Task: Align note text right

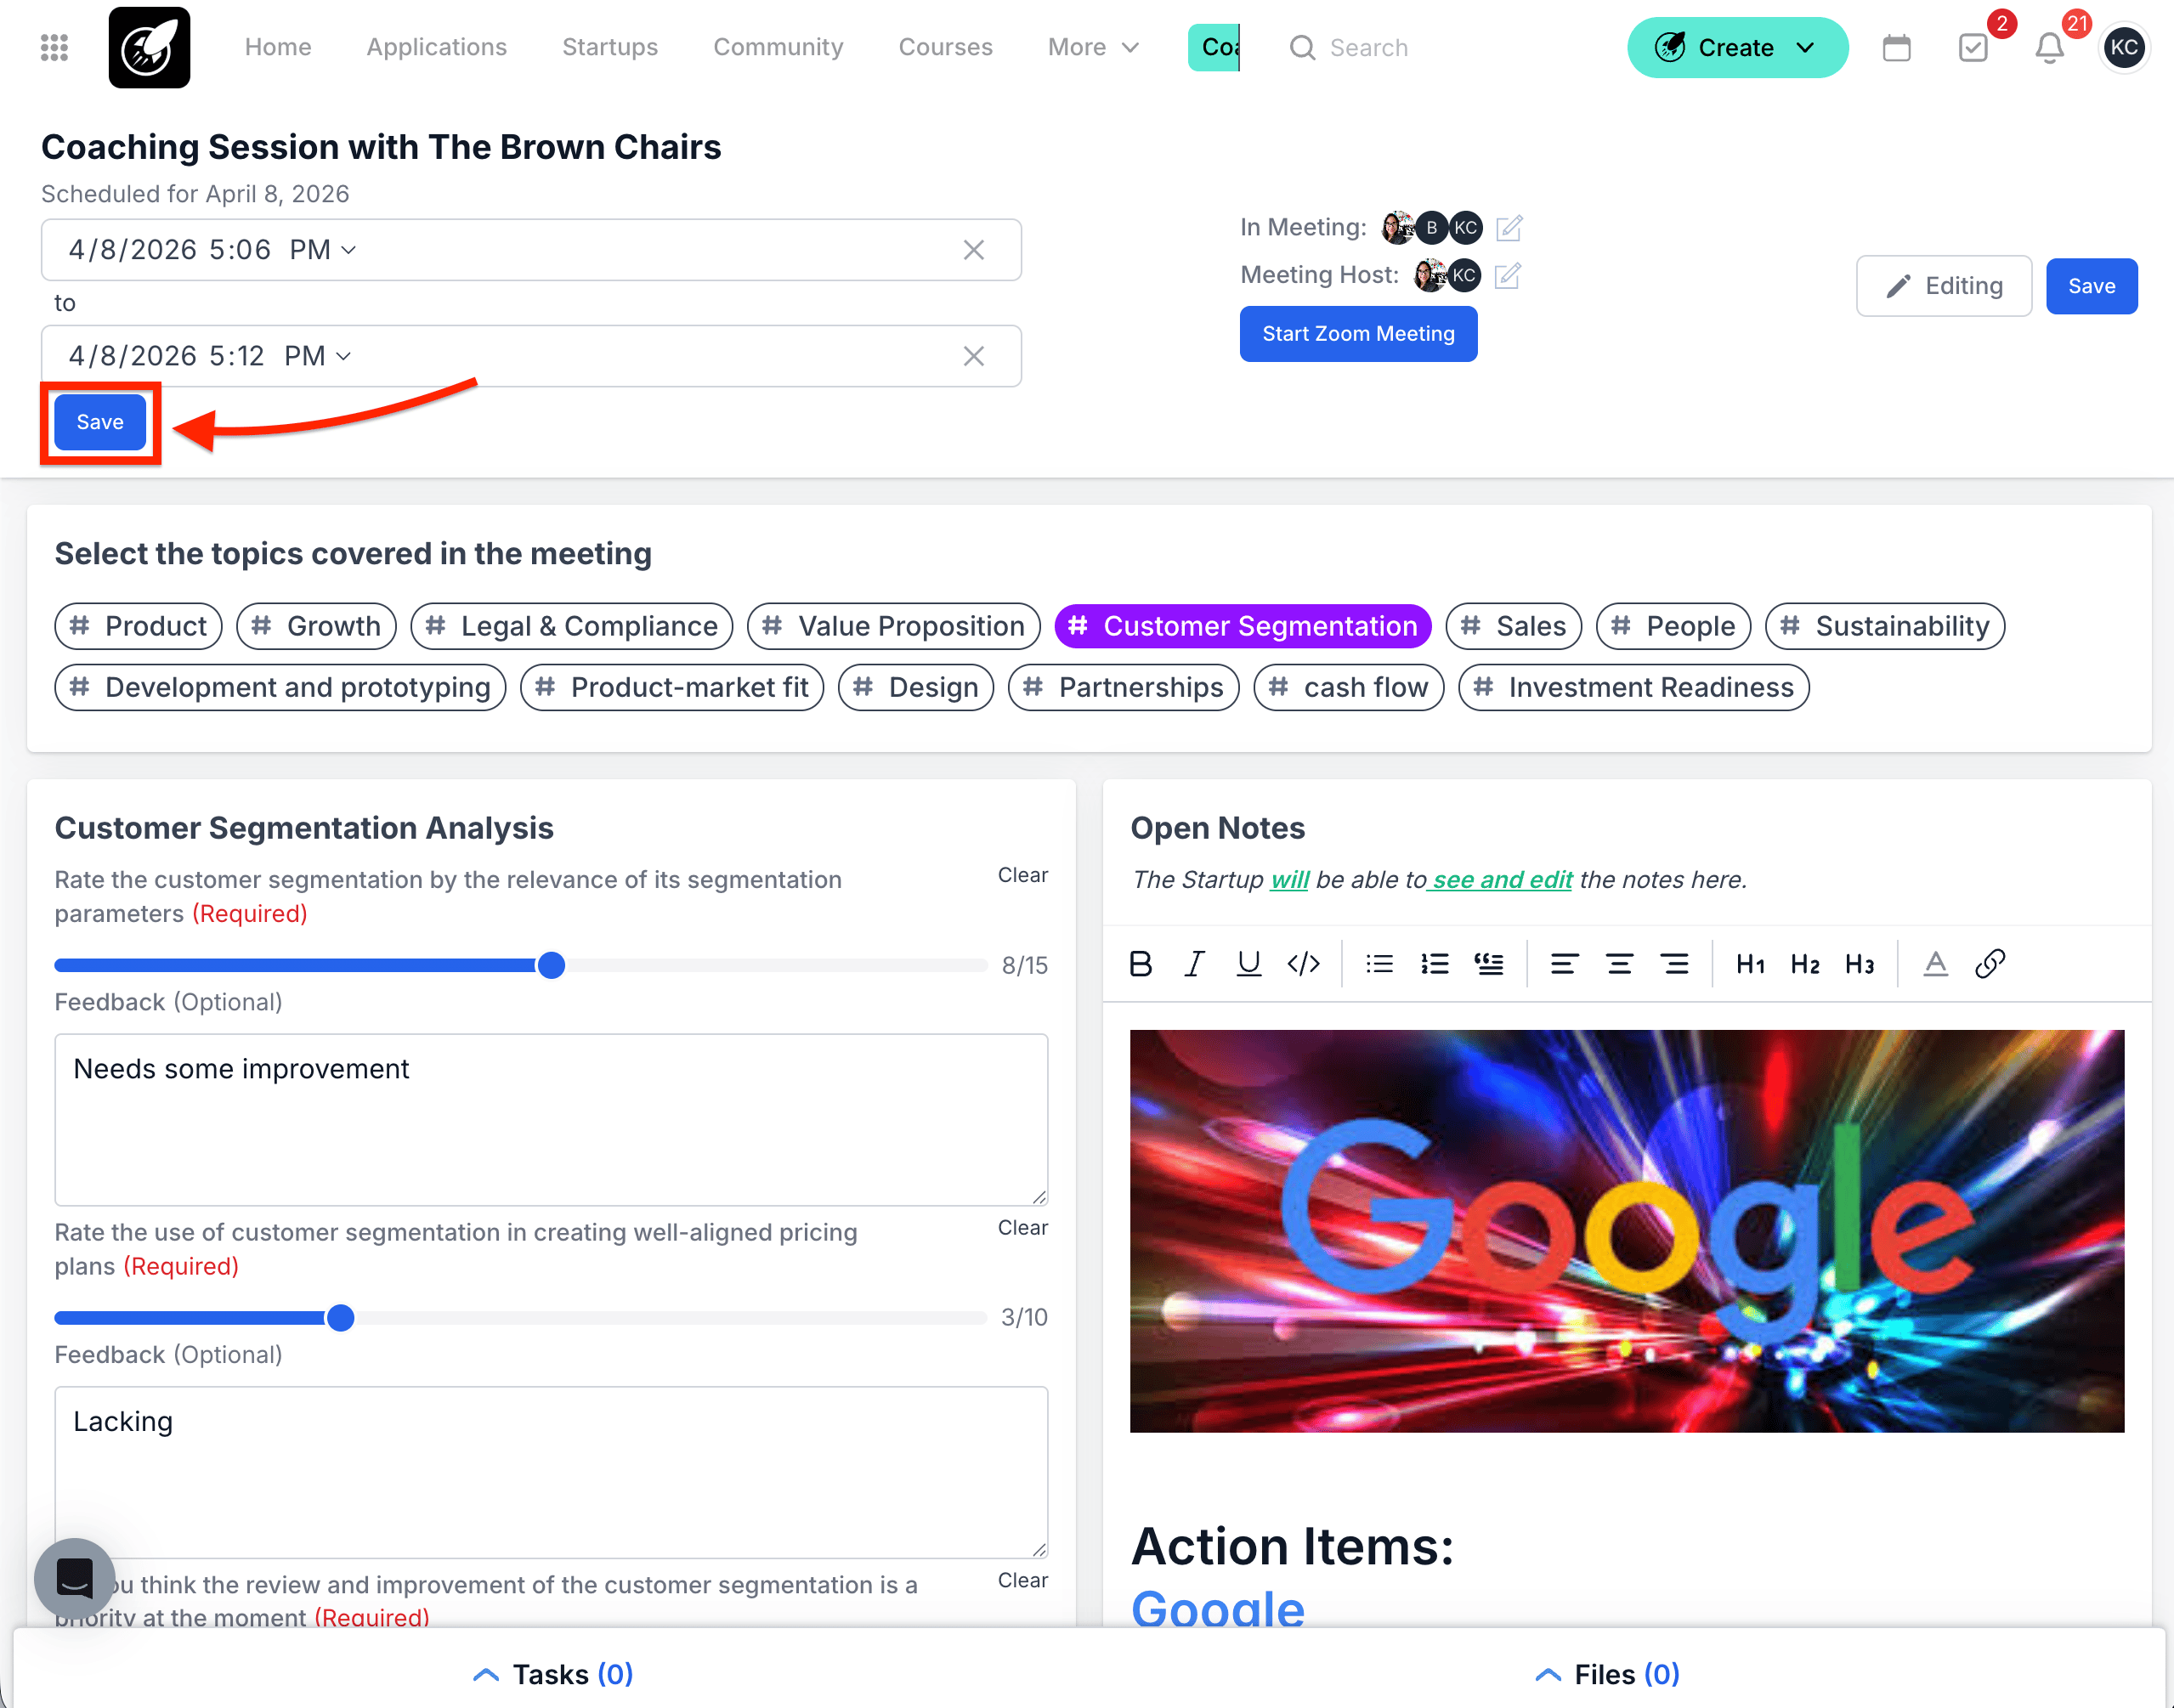Action: point(1674,964)
